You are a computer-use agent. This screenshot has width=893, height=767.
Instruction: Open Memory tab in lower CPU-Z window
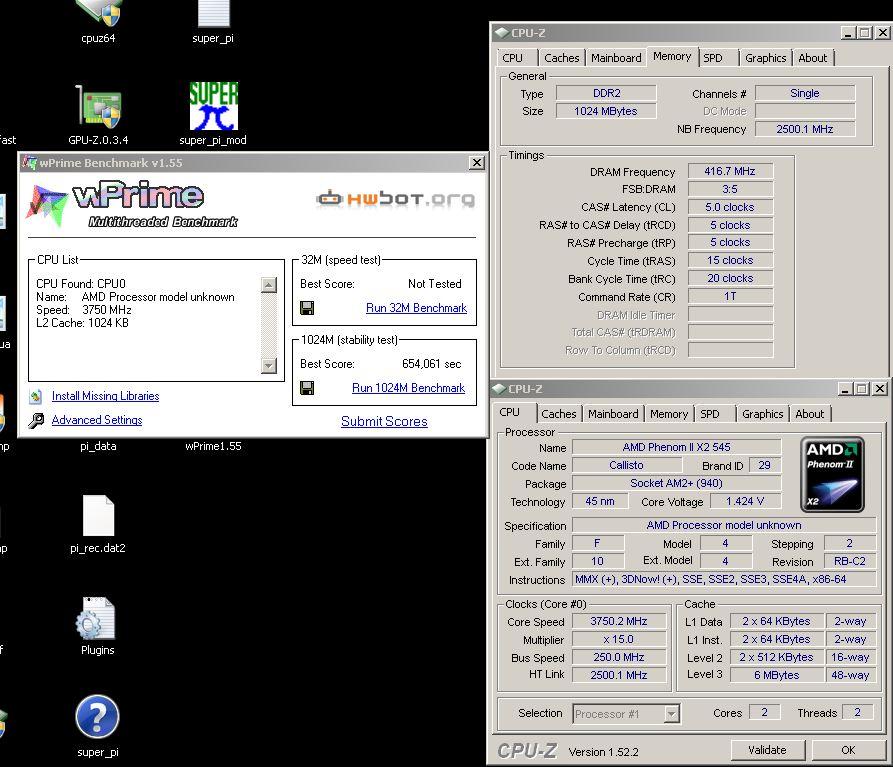point(669,414)
